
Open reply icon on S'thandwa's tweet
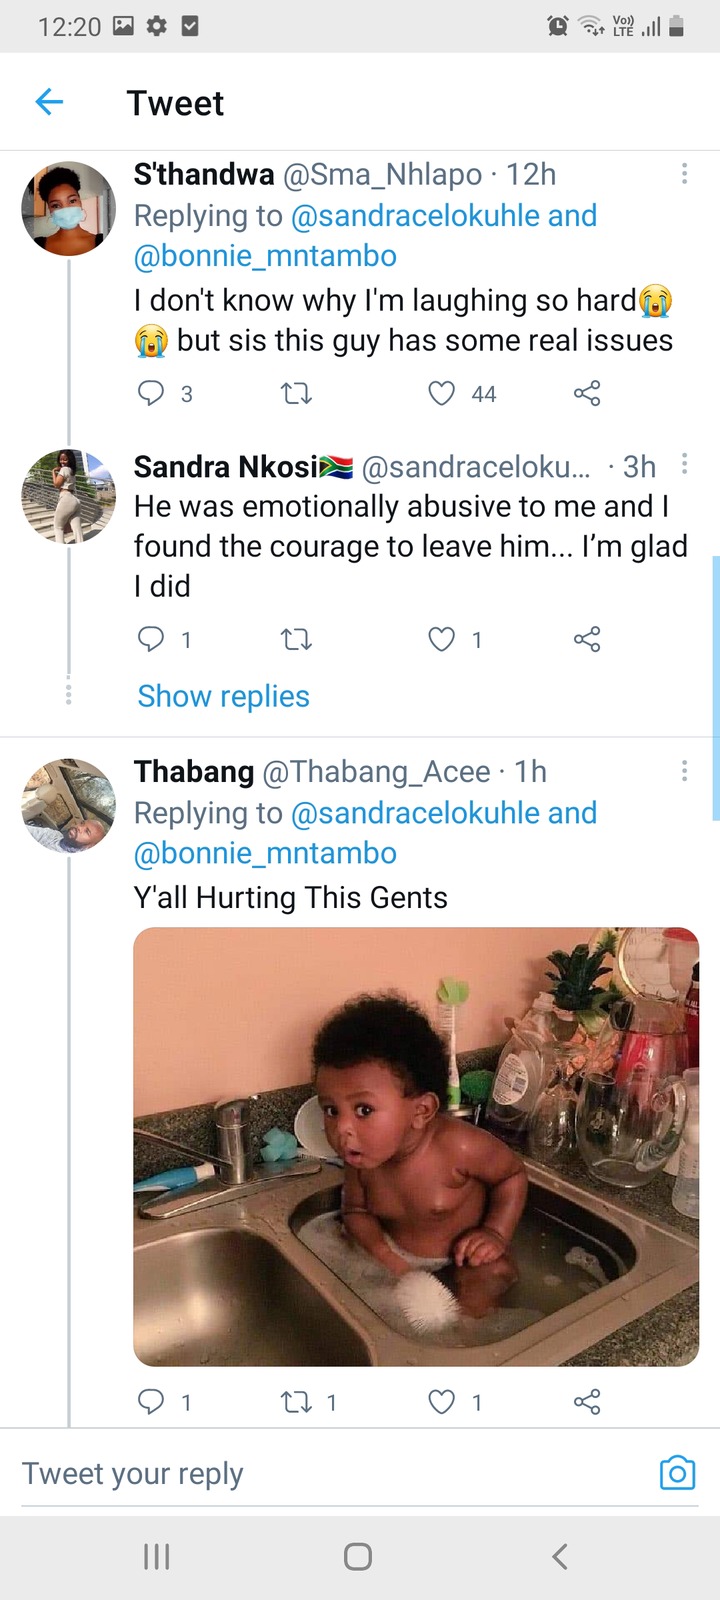coord(150,393)
